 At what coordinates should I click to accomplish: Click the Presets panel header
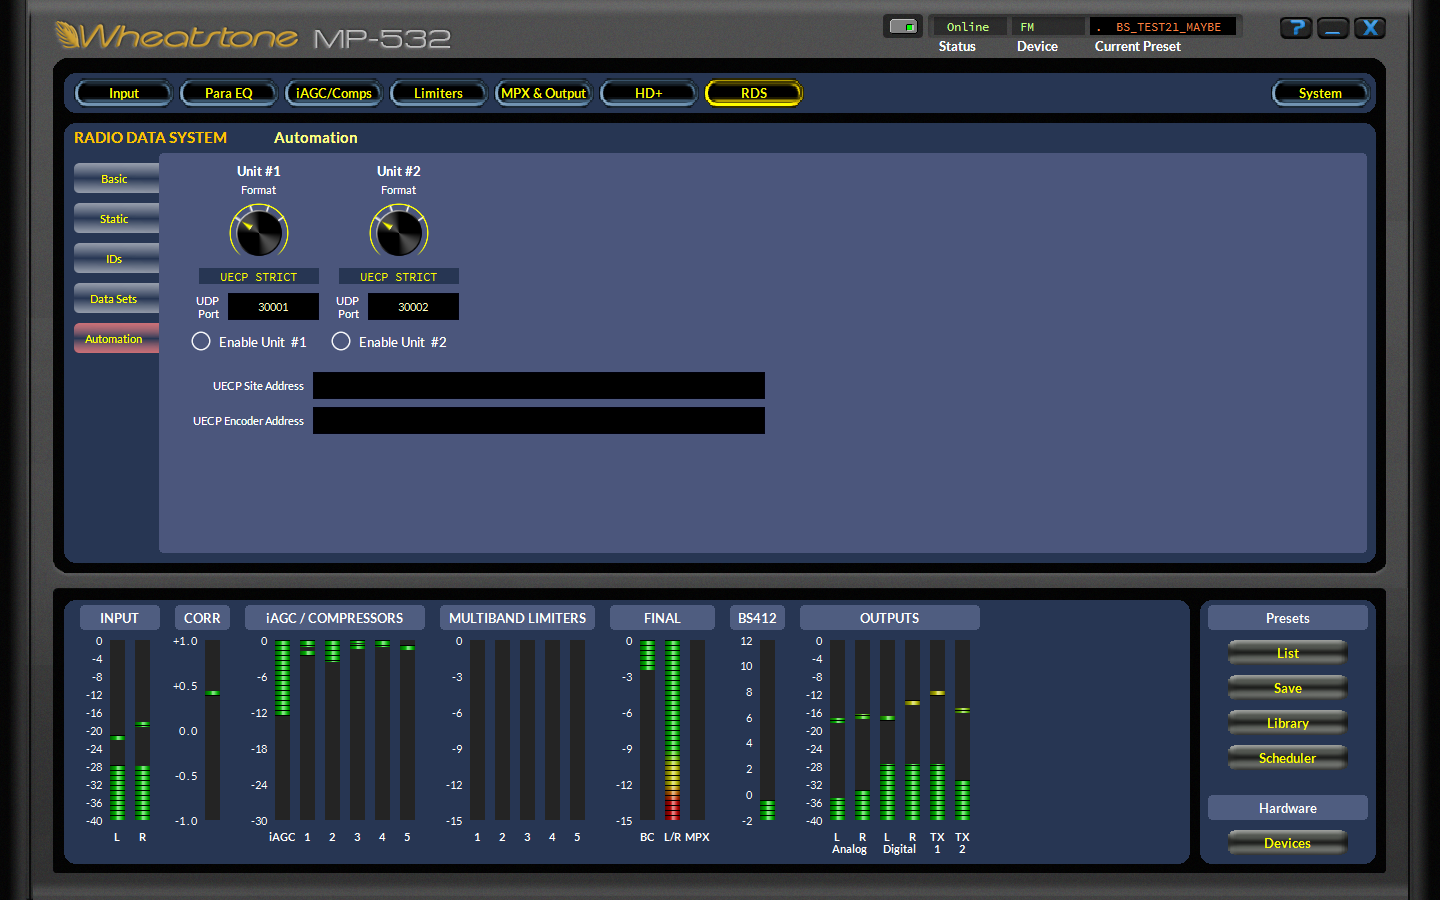1288,618
